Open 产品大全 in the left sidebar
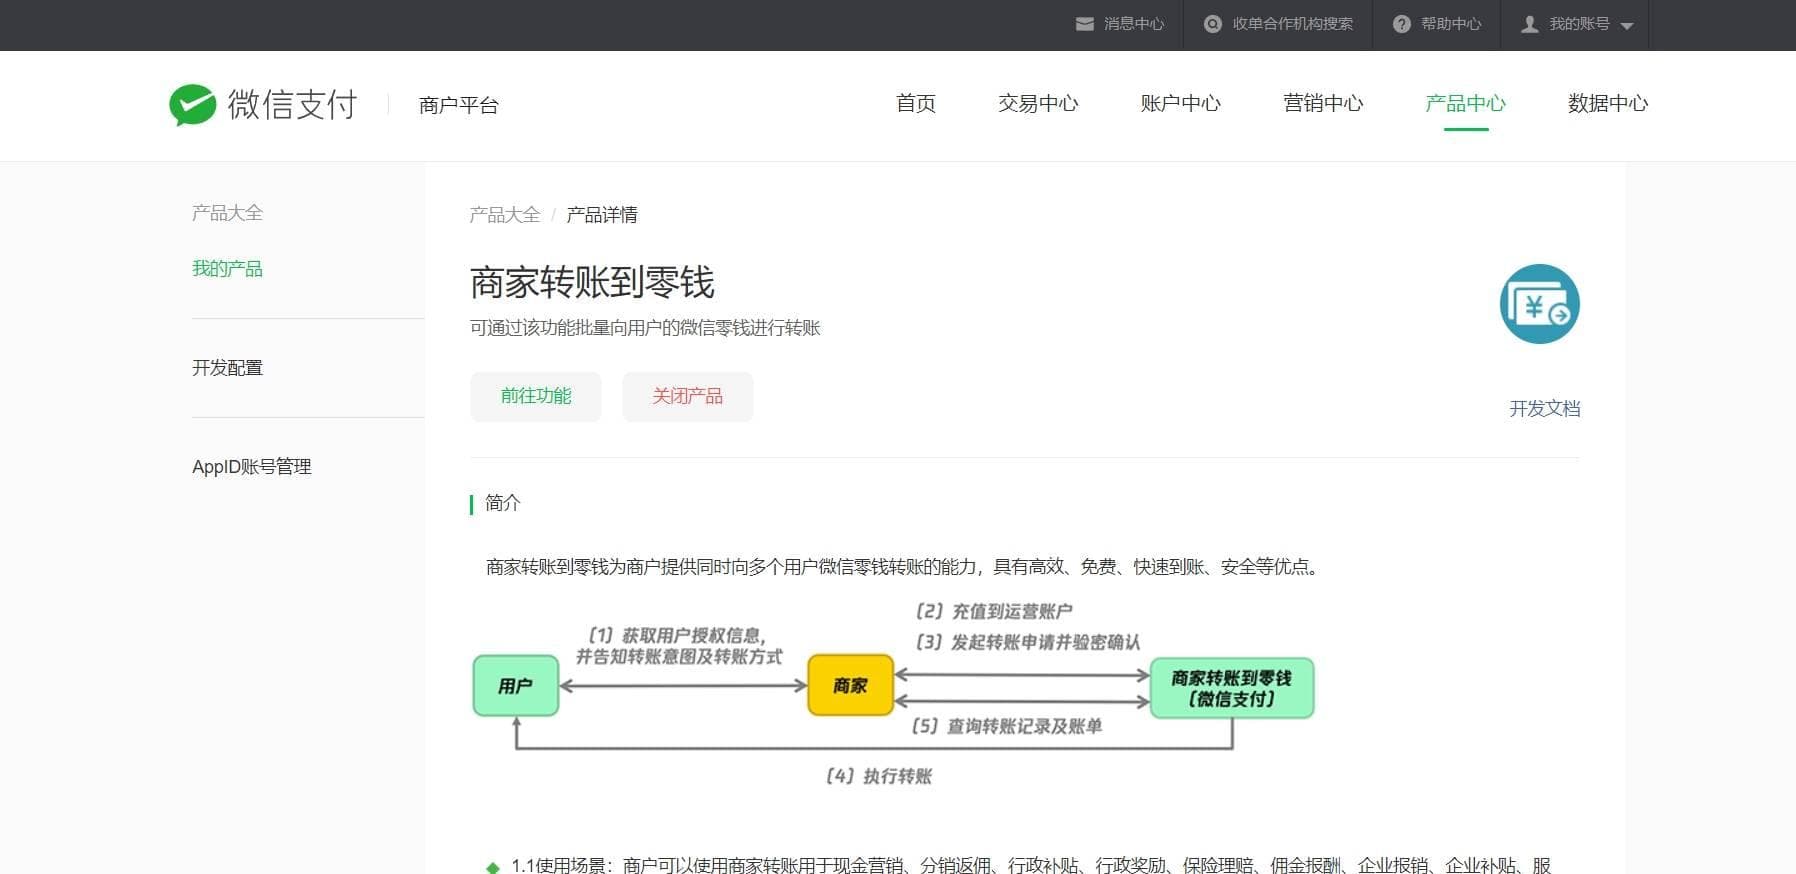Screen dimensions: 1796x874 [227, 213]
